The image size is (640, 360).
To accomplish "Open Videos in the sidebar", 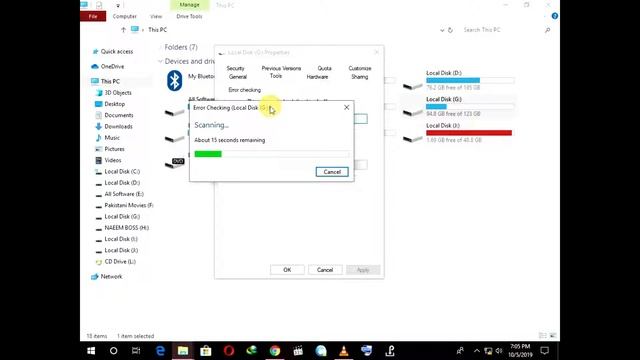I will pyautogui.click(x=113, y=160).
